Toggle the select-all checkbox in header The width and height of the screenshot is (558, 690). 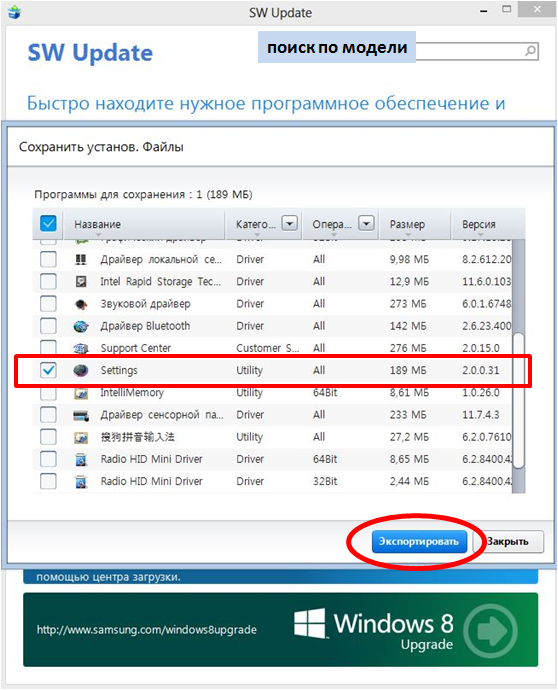pos(48,223)
